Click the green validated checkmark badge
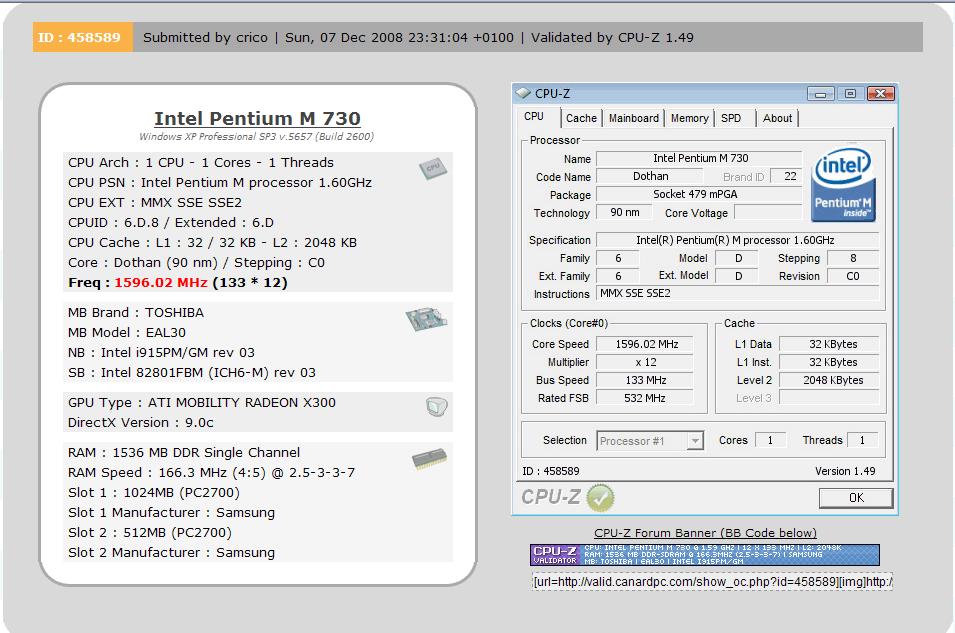Image resolution: width=955 pixels, height=633 pixels. click(x=601, y=498)
